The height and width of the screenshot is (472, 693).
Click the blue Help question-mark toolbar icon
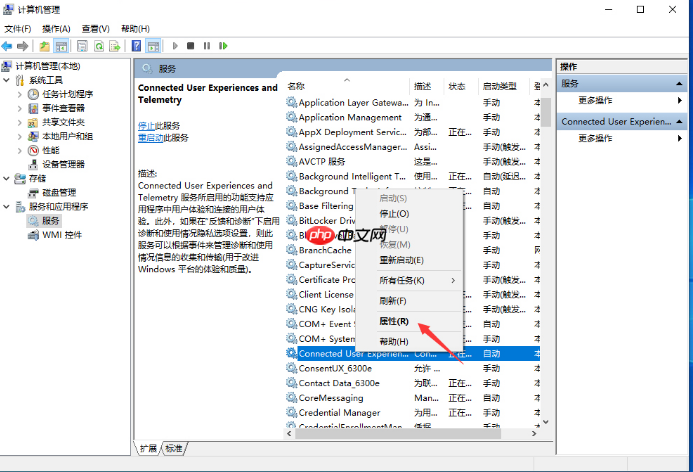(137, 46)
